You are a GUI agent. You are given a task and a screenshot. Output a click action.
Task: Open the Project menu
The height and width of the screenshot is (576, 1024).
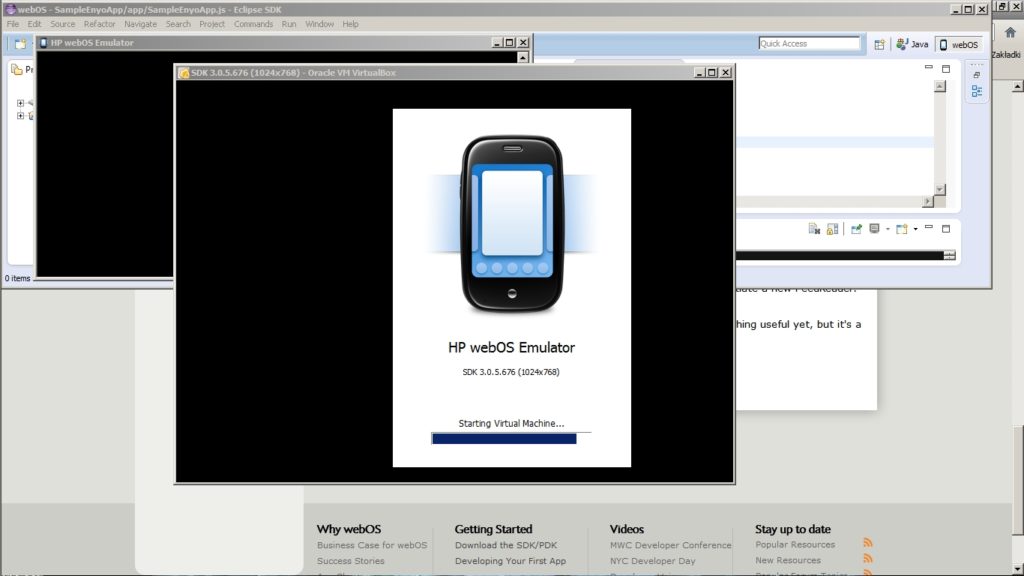[212, 24]
